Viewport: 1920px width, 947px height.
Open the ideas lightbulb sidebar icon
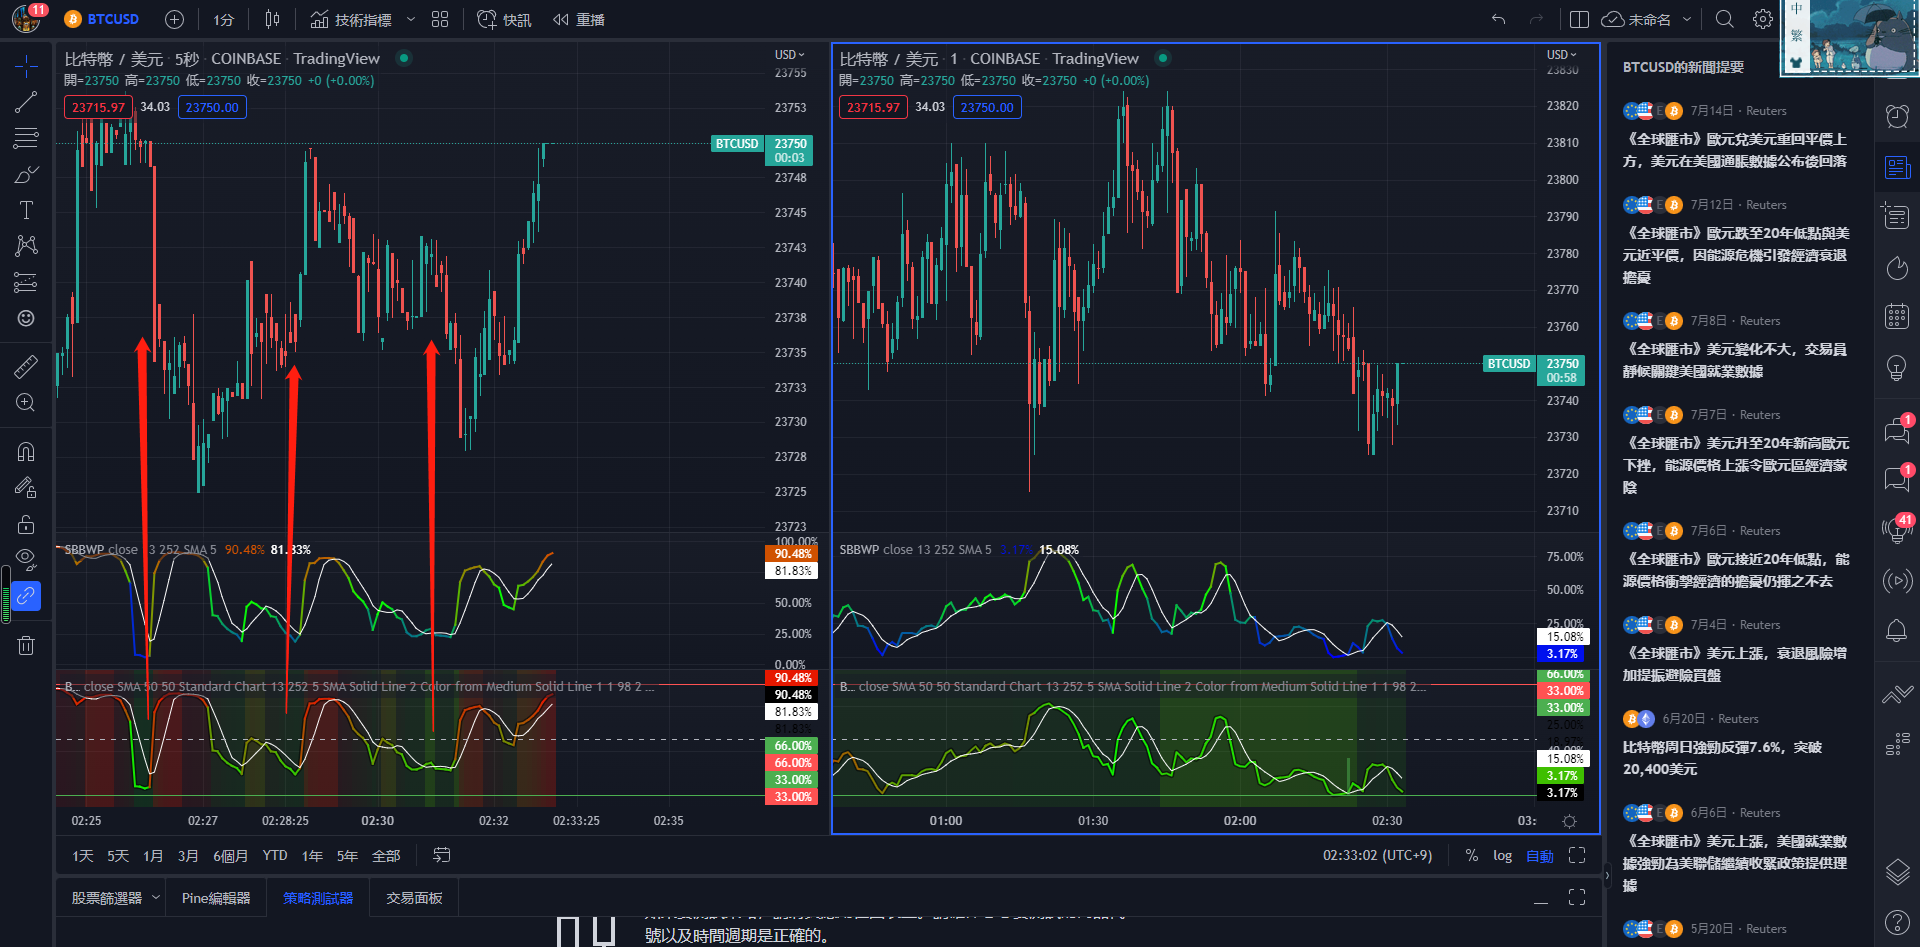point(1897,368)
